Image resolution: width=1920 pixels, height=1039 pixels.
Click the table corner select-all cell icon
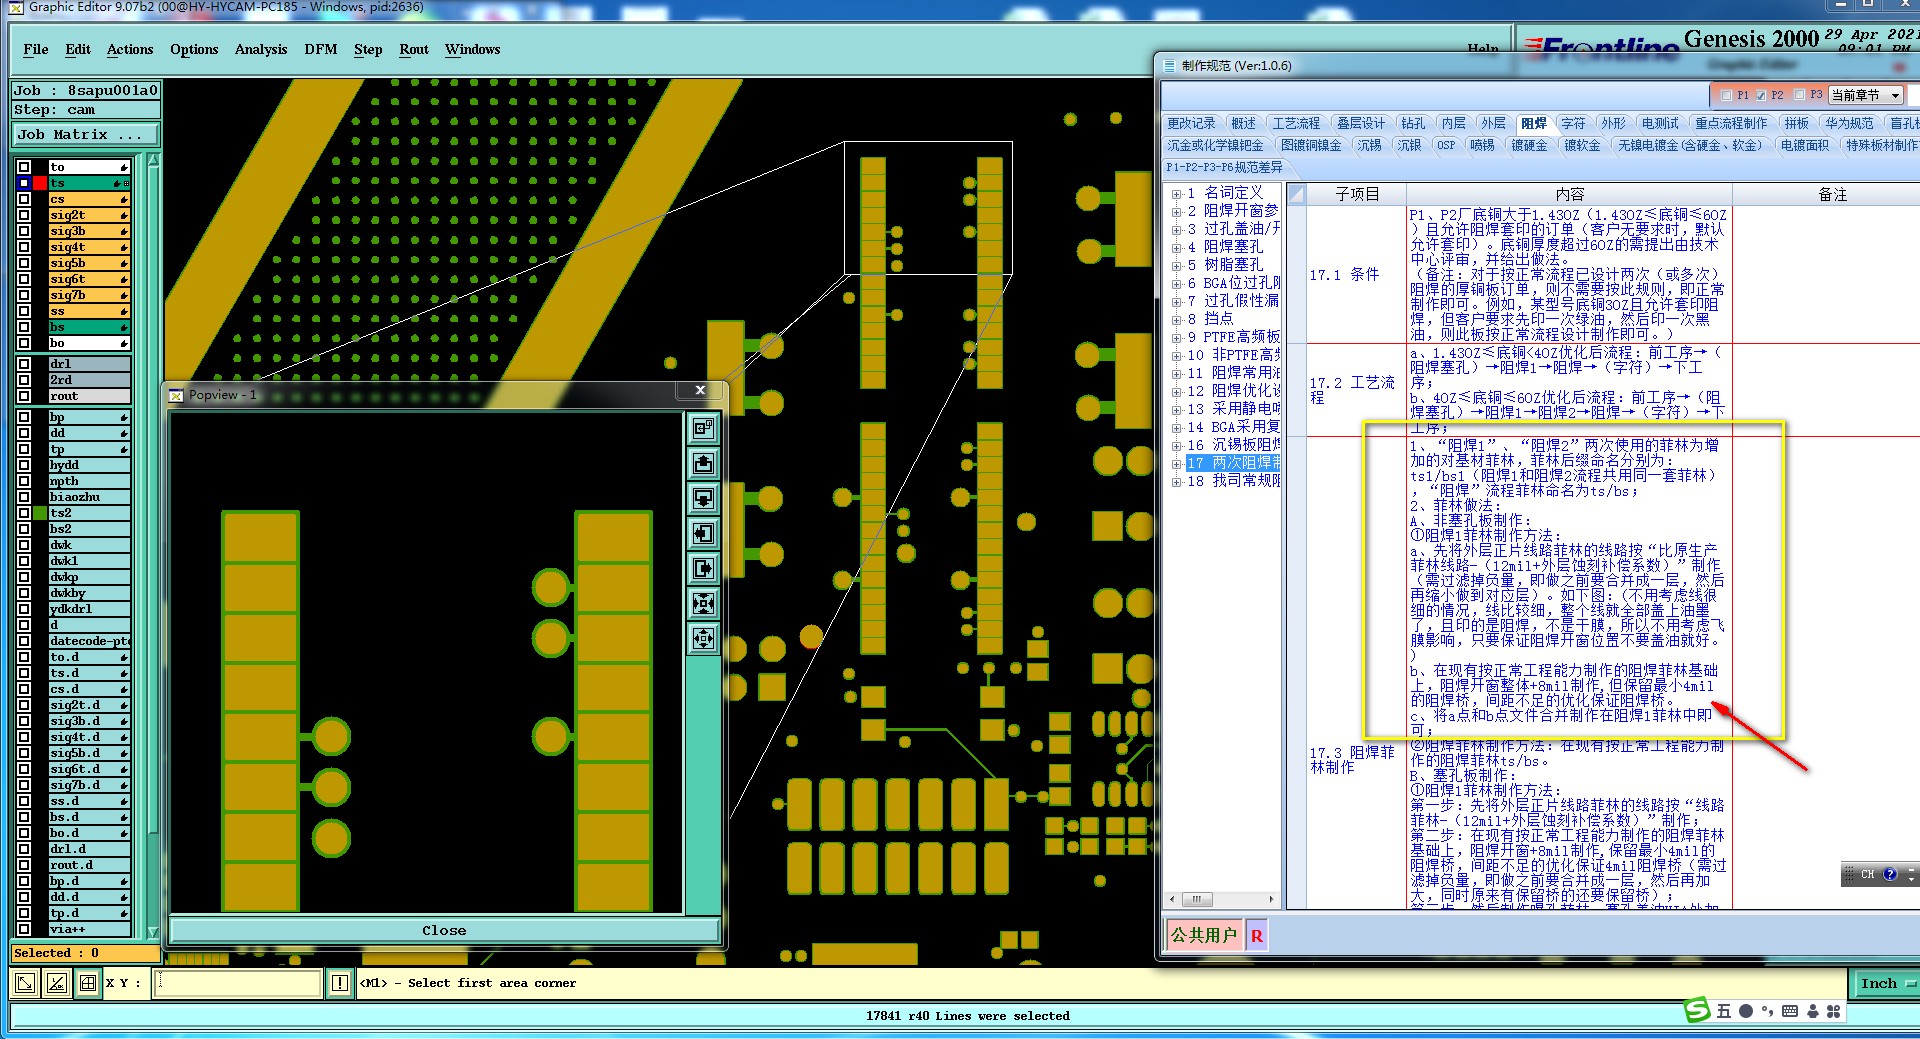(1296, 194)
